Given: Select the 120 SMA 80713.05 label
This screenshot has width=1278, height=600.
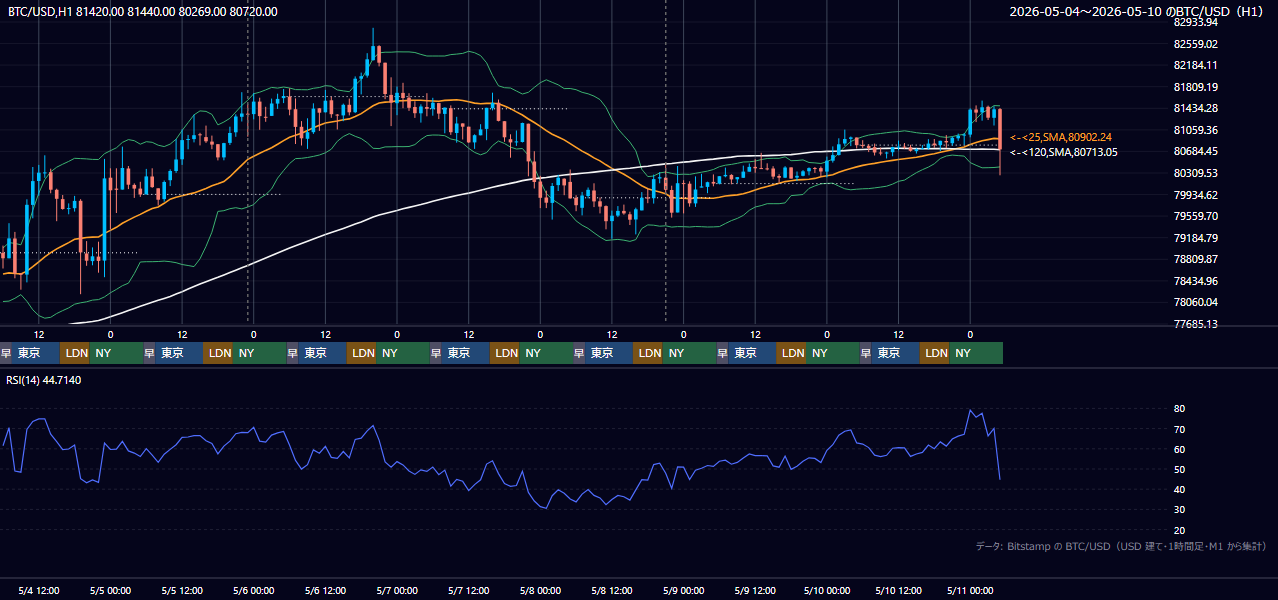Looking at the screenshot, I should coord(1064,152).
